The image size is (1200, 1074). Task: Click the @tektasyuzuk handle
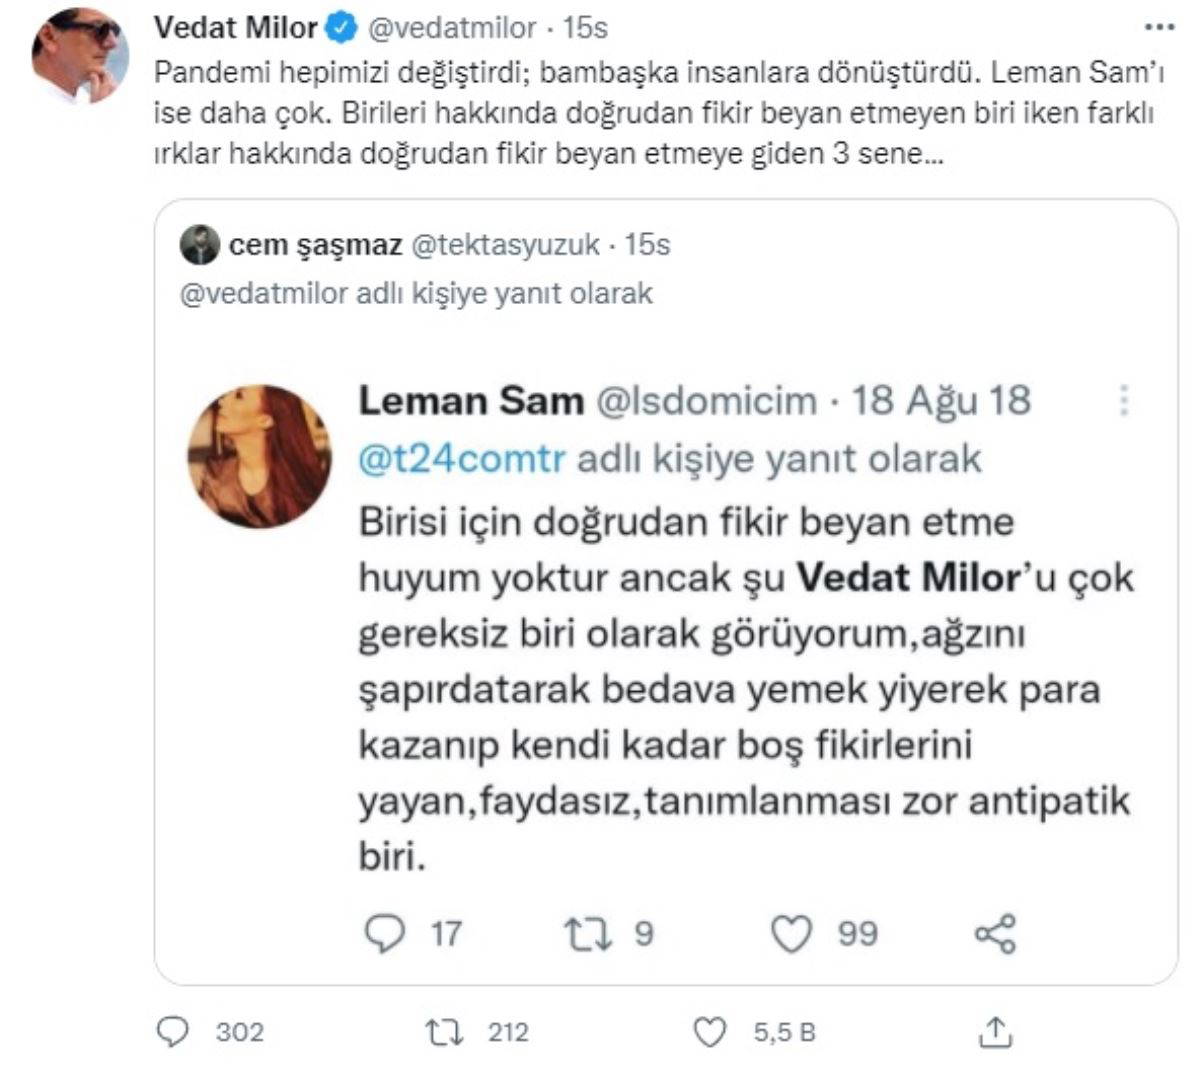[505, 245]
